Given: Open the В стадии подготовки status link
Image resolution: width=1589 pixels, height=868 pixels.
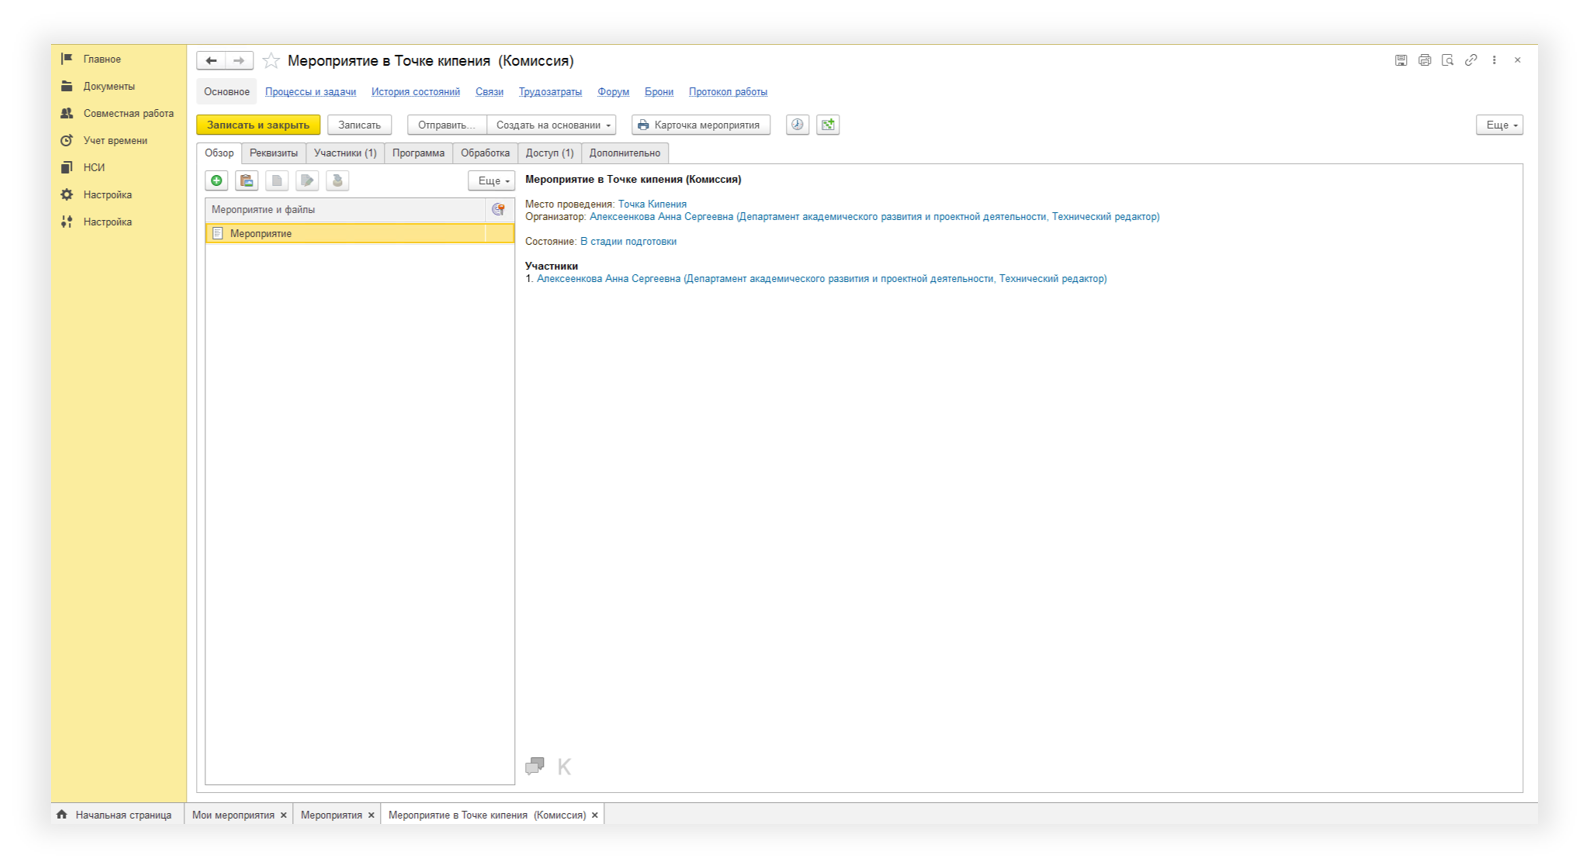Looking at the screenshot, I should click(628, 242).
